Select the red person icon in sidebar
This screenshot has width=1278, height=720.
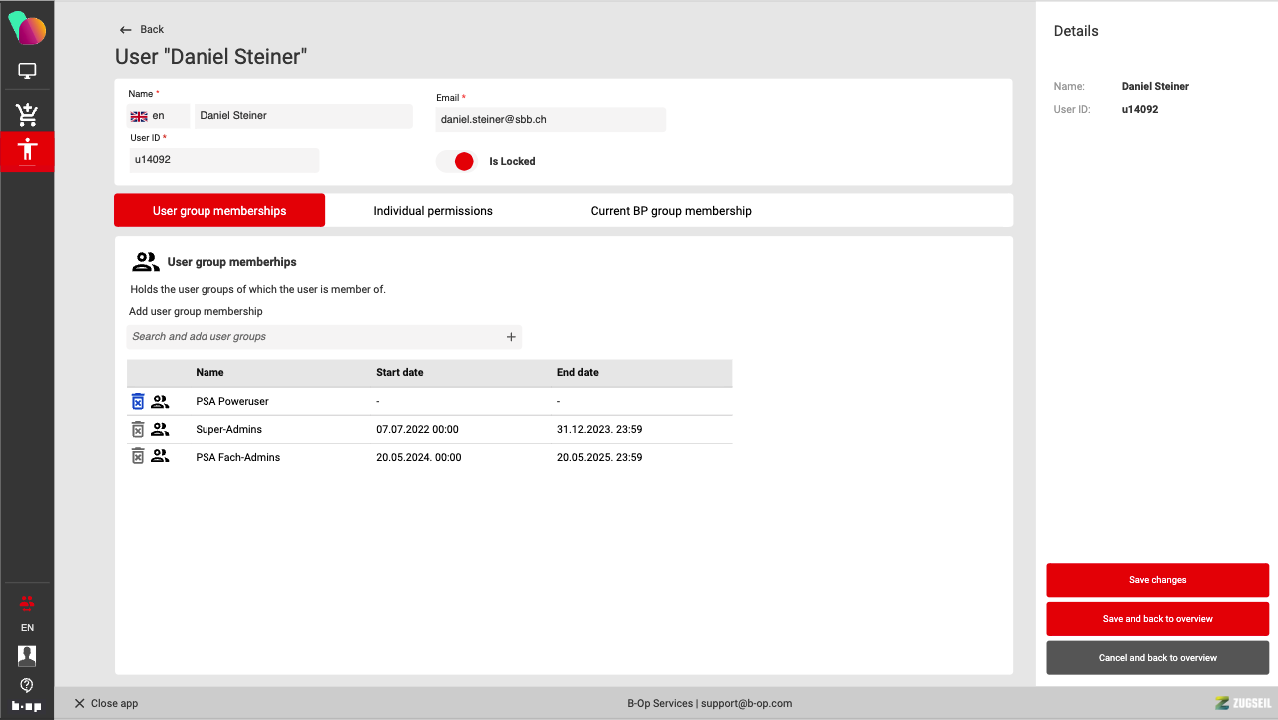[x=27, y=151]
